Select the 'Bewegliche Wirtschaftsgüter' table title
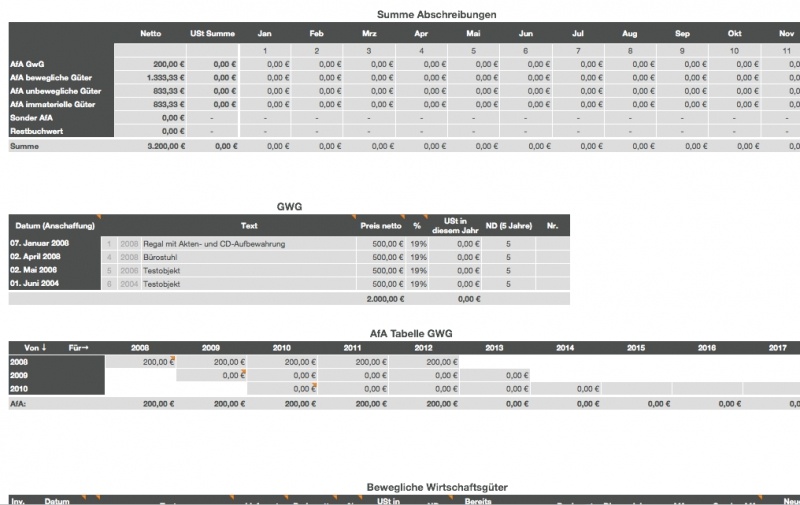 tap(437, 486)
